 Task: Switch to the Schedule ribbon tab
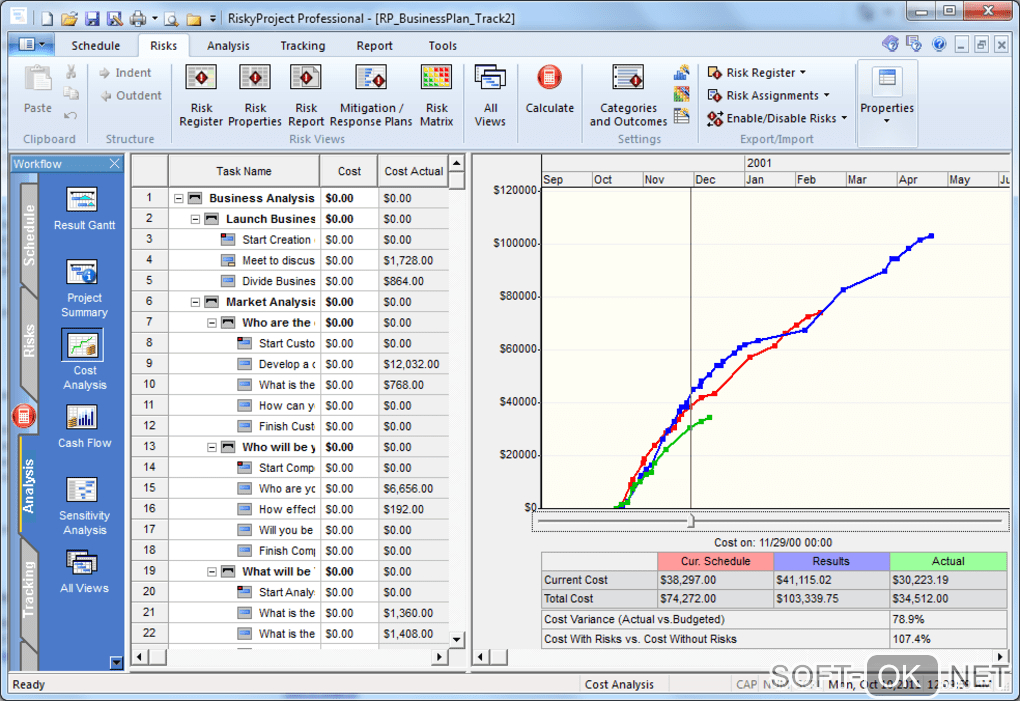(96, 46)
